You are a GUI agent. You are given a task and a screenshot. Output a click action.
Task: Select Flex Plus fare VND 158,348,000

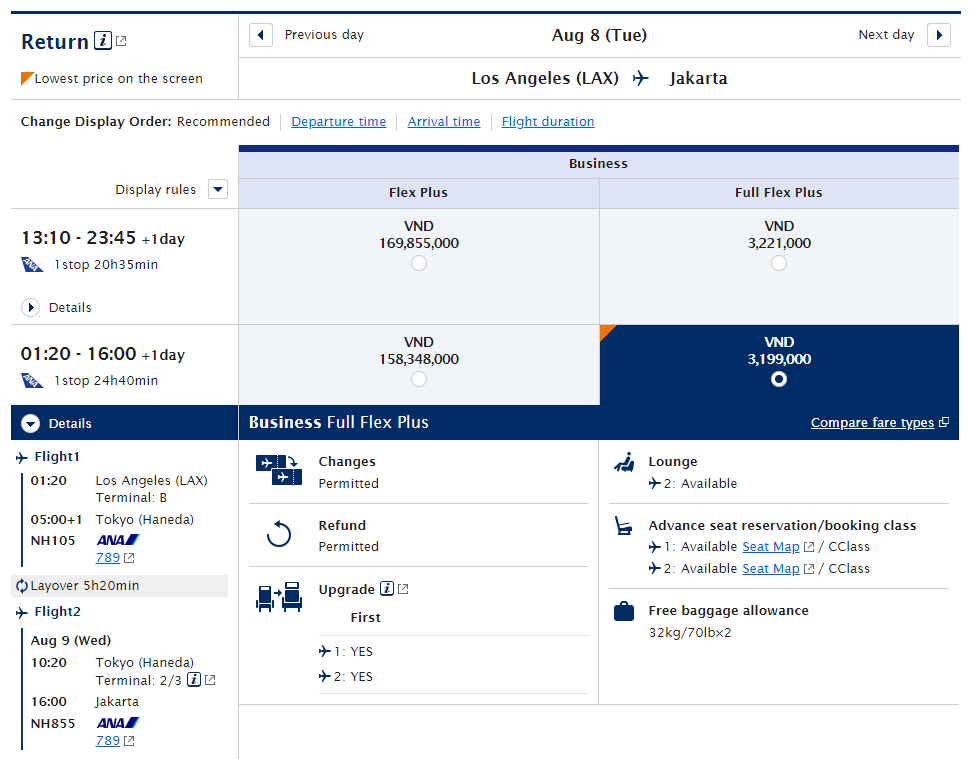click(x=419, y=379)
